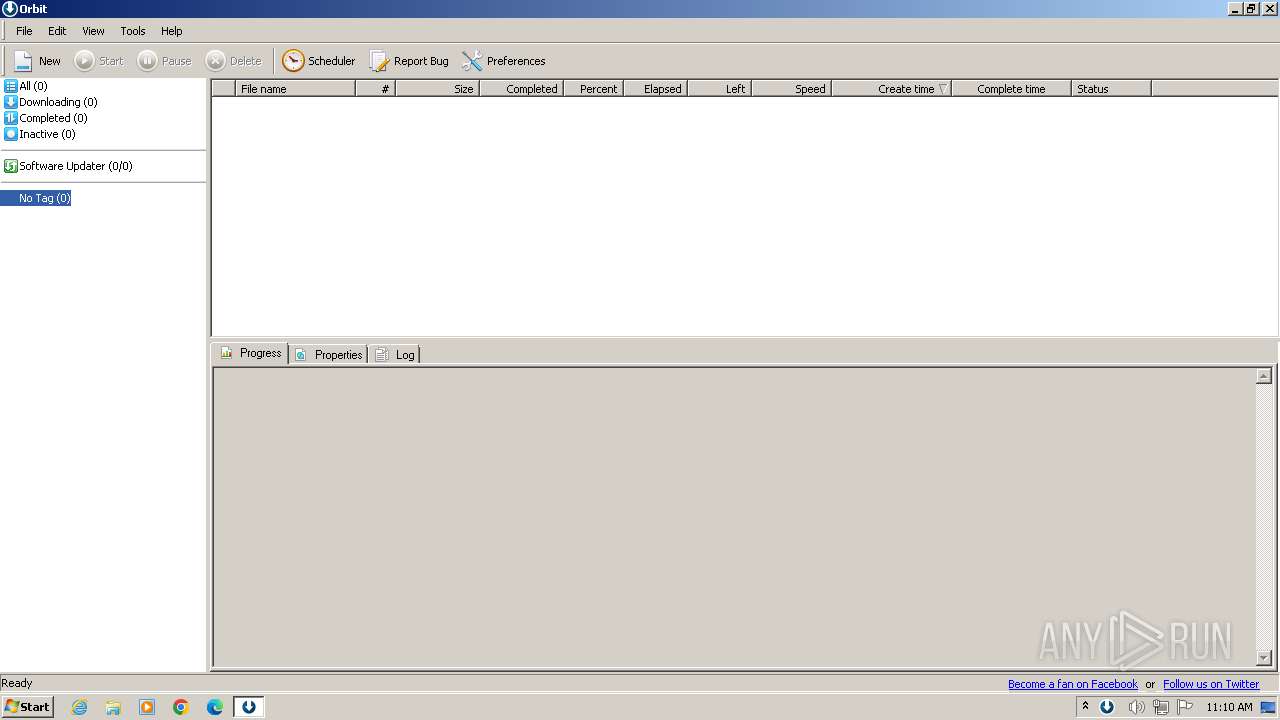The image size is (1280, 720).
Task: Launch Google Chrome from taskbar
Action: pos(181,707)
